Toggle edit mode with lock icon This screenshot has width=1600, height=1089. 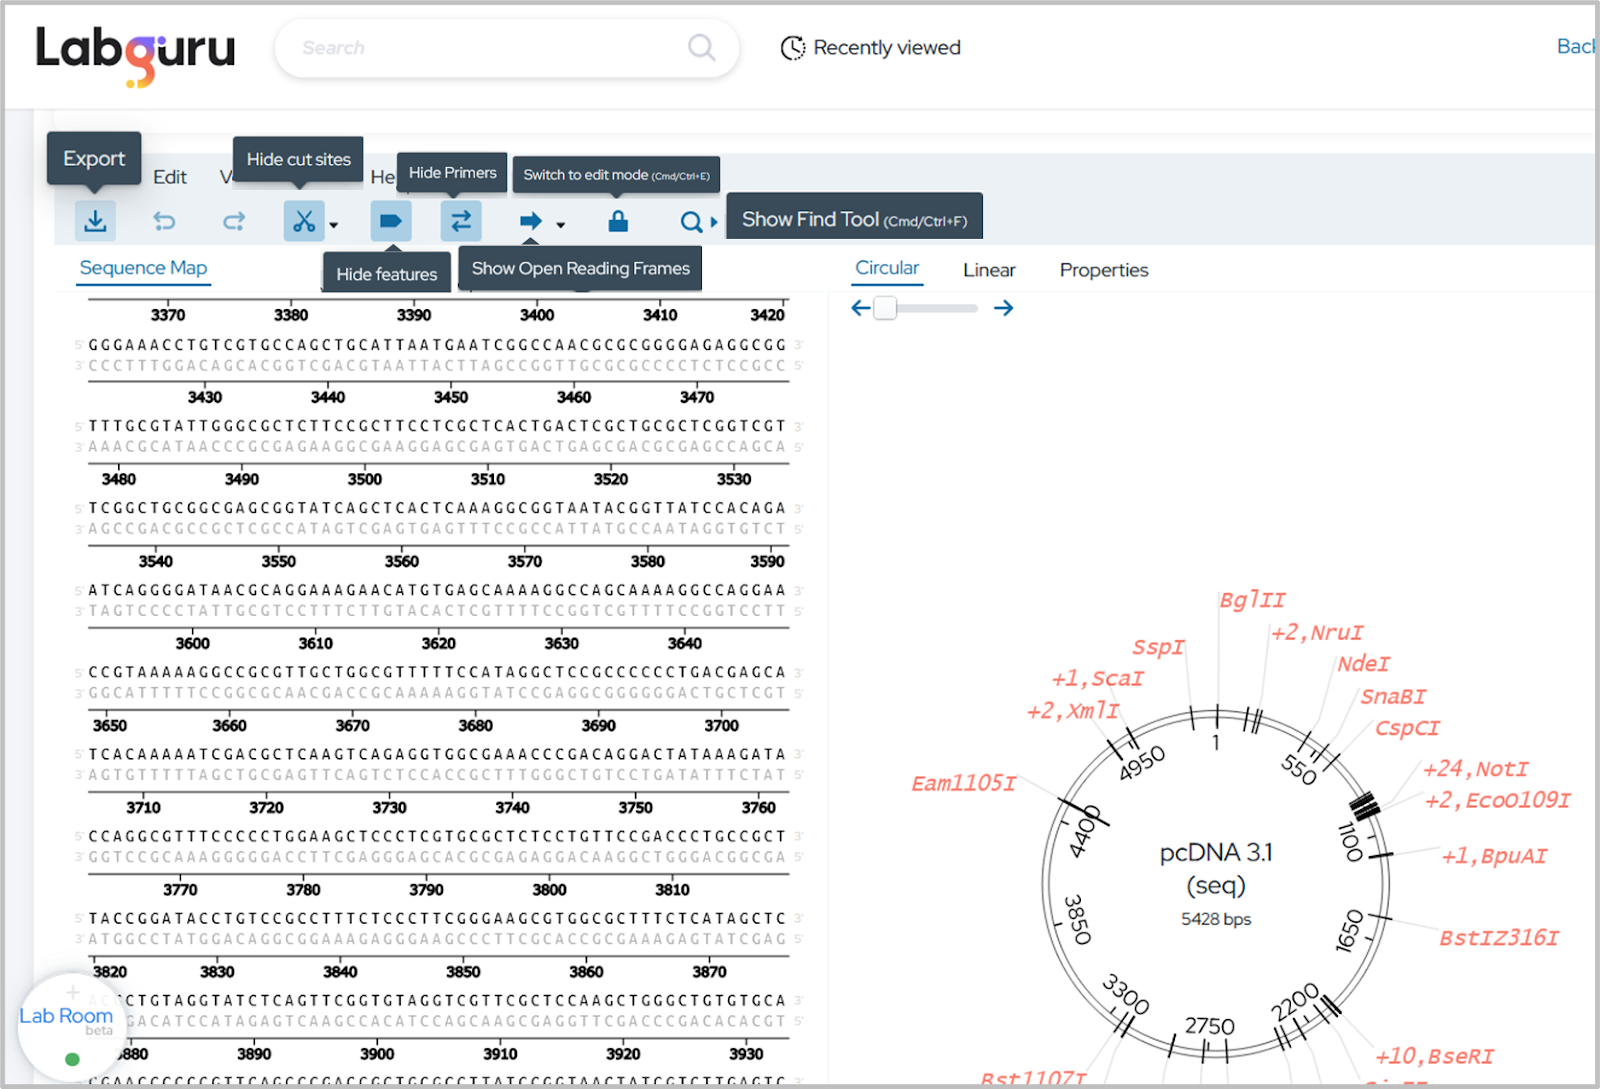618,221
